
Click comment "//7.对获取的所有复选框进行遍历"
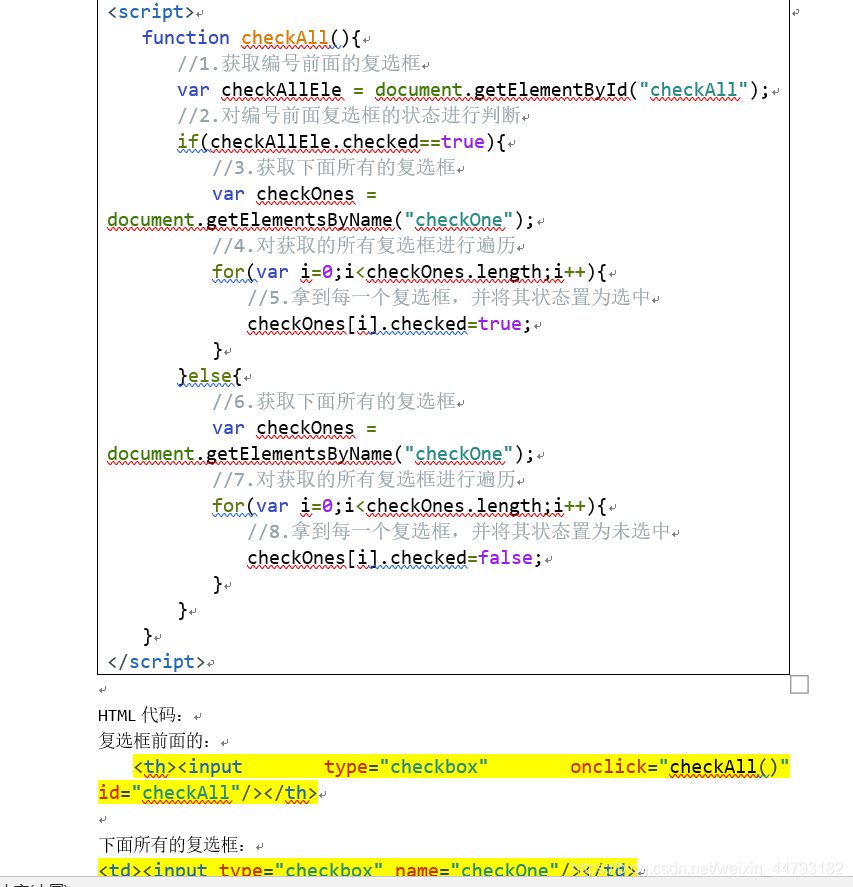[x=364, y=480]
